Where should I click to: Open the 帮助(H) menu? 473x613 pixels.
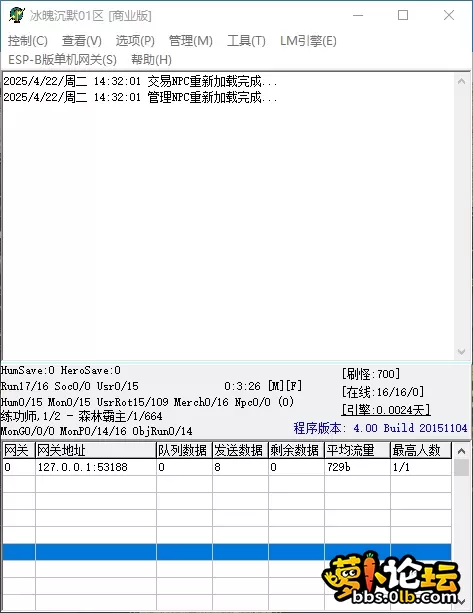pos(151,59)
